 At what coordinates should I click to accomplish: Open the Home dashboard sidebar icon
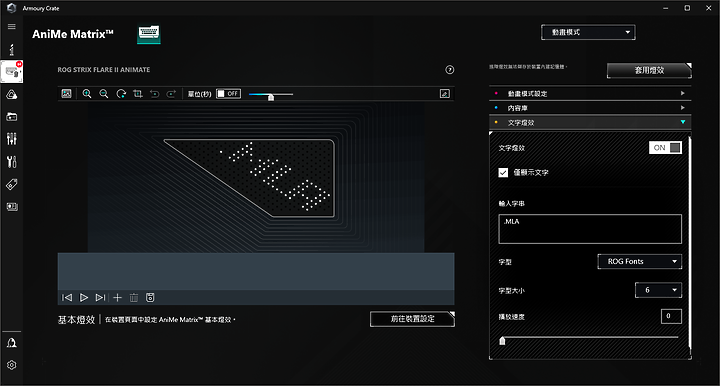pyautogui.click(x=11, y=49)
